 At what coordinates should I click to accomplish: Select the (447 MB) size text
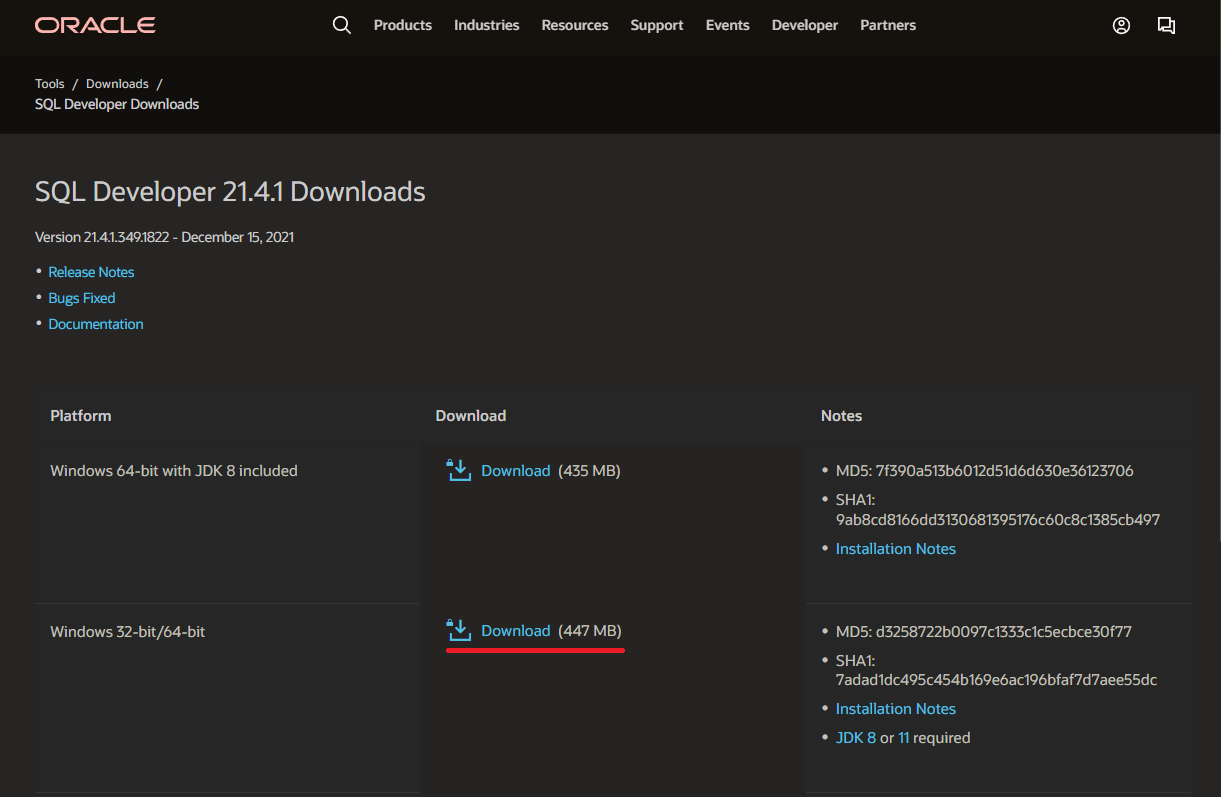point(590,630)
